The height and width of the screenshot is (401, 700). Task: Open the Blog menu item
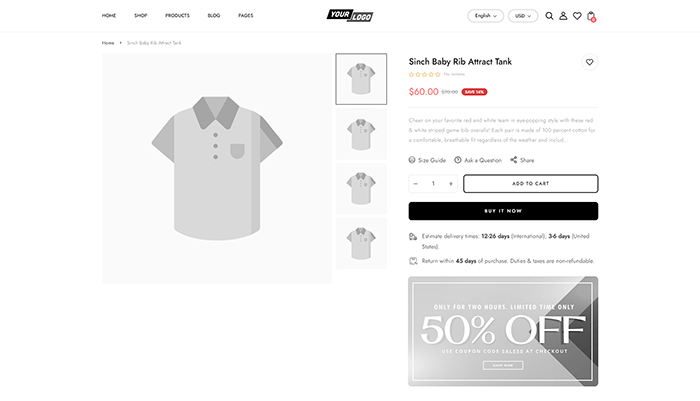tap(214, 16)
